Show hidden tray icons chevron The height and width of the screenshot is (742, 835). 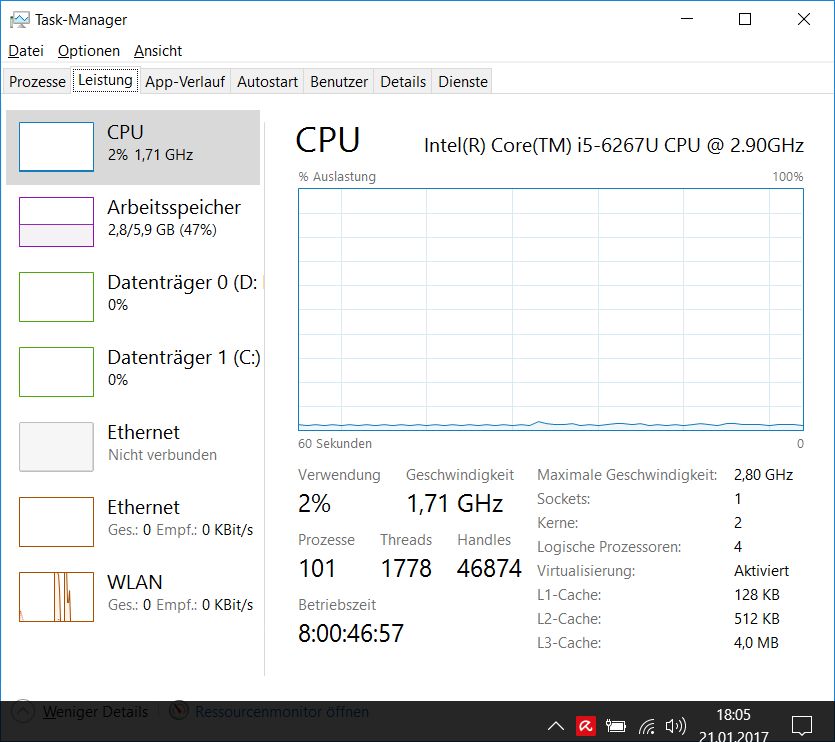(x=555, y=725)
